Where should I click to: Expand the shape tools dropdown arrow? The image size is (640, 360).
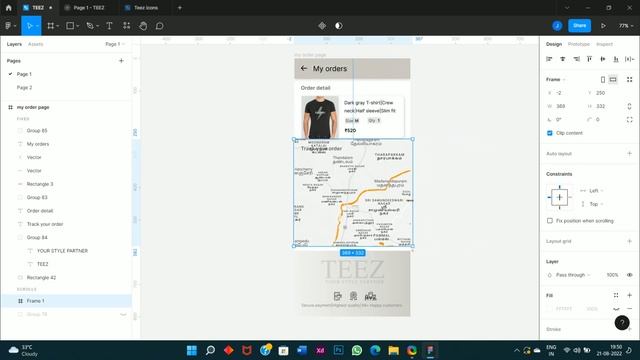(78, 26)
